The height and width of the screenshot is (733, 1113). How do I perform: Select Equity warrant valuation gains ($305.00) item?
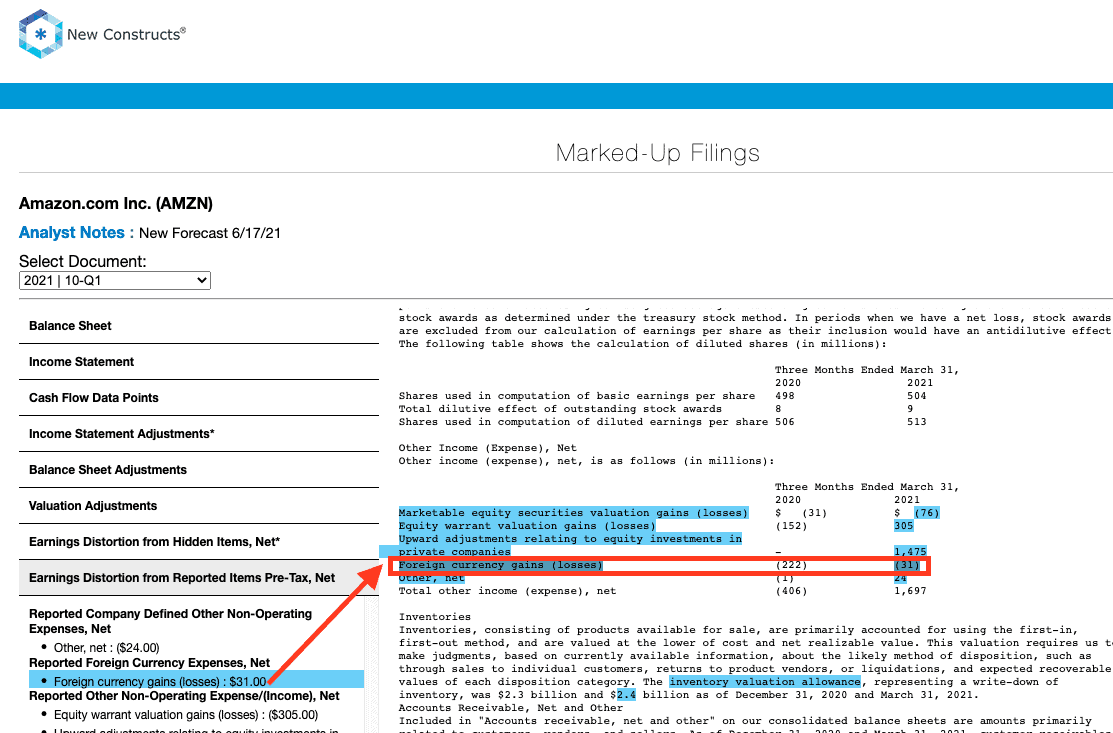[x=186, y=715]
